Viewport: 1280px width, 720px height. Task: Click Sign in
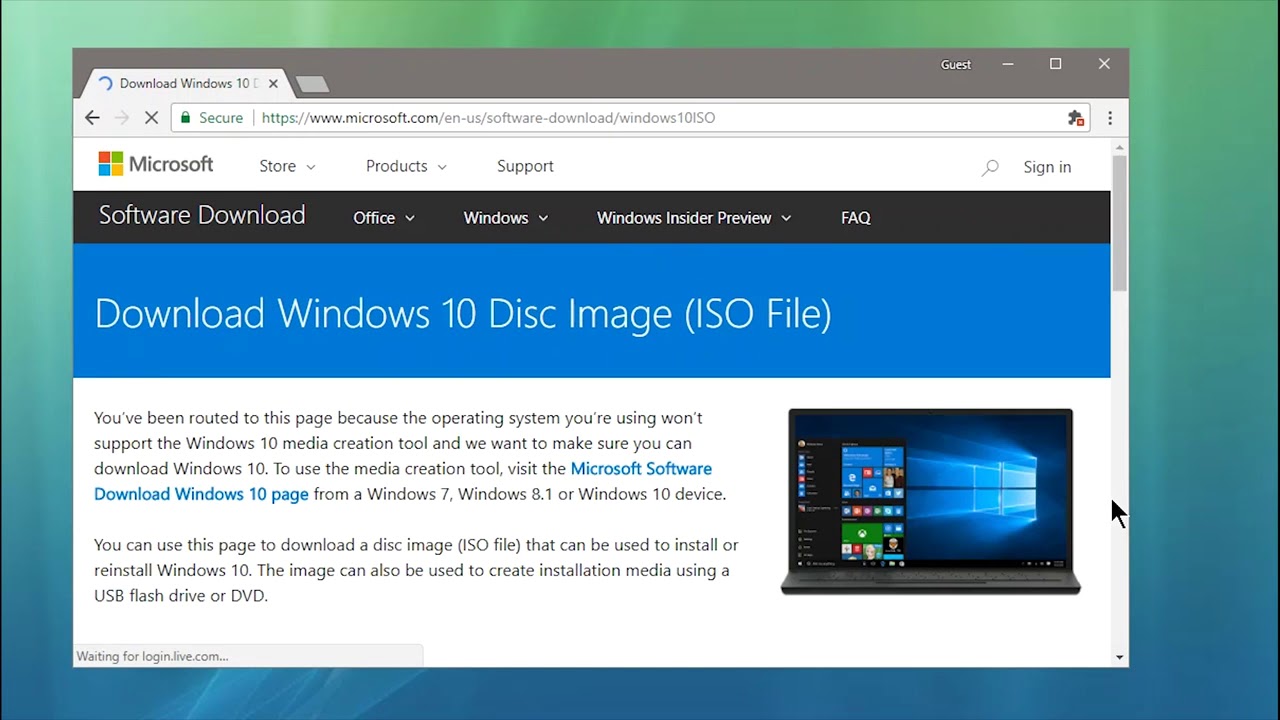coord(1047,168)
